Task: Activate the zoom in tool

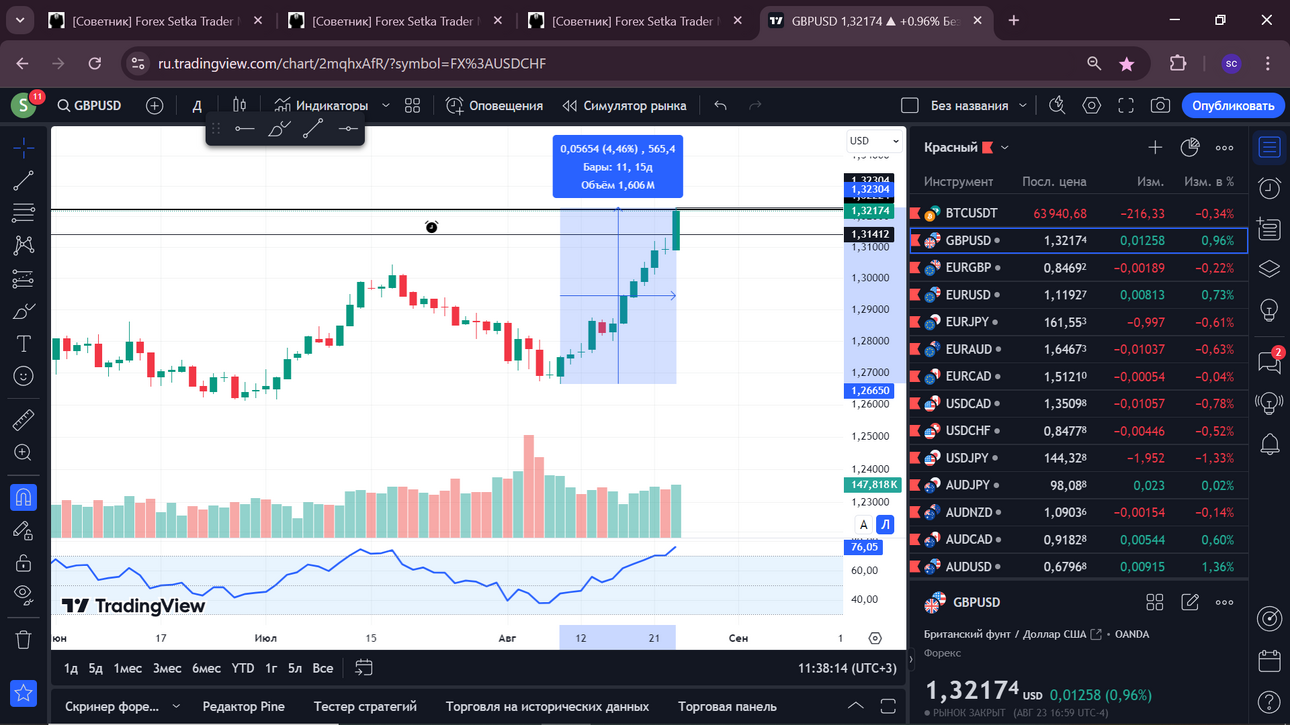Action: [24, 453]
